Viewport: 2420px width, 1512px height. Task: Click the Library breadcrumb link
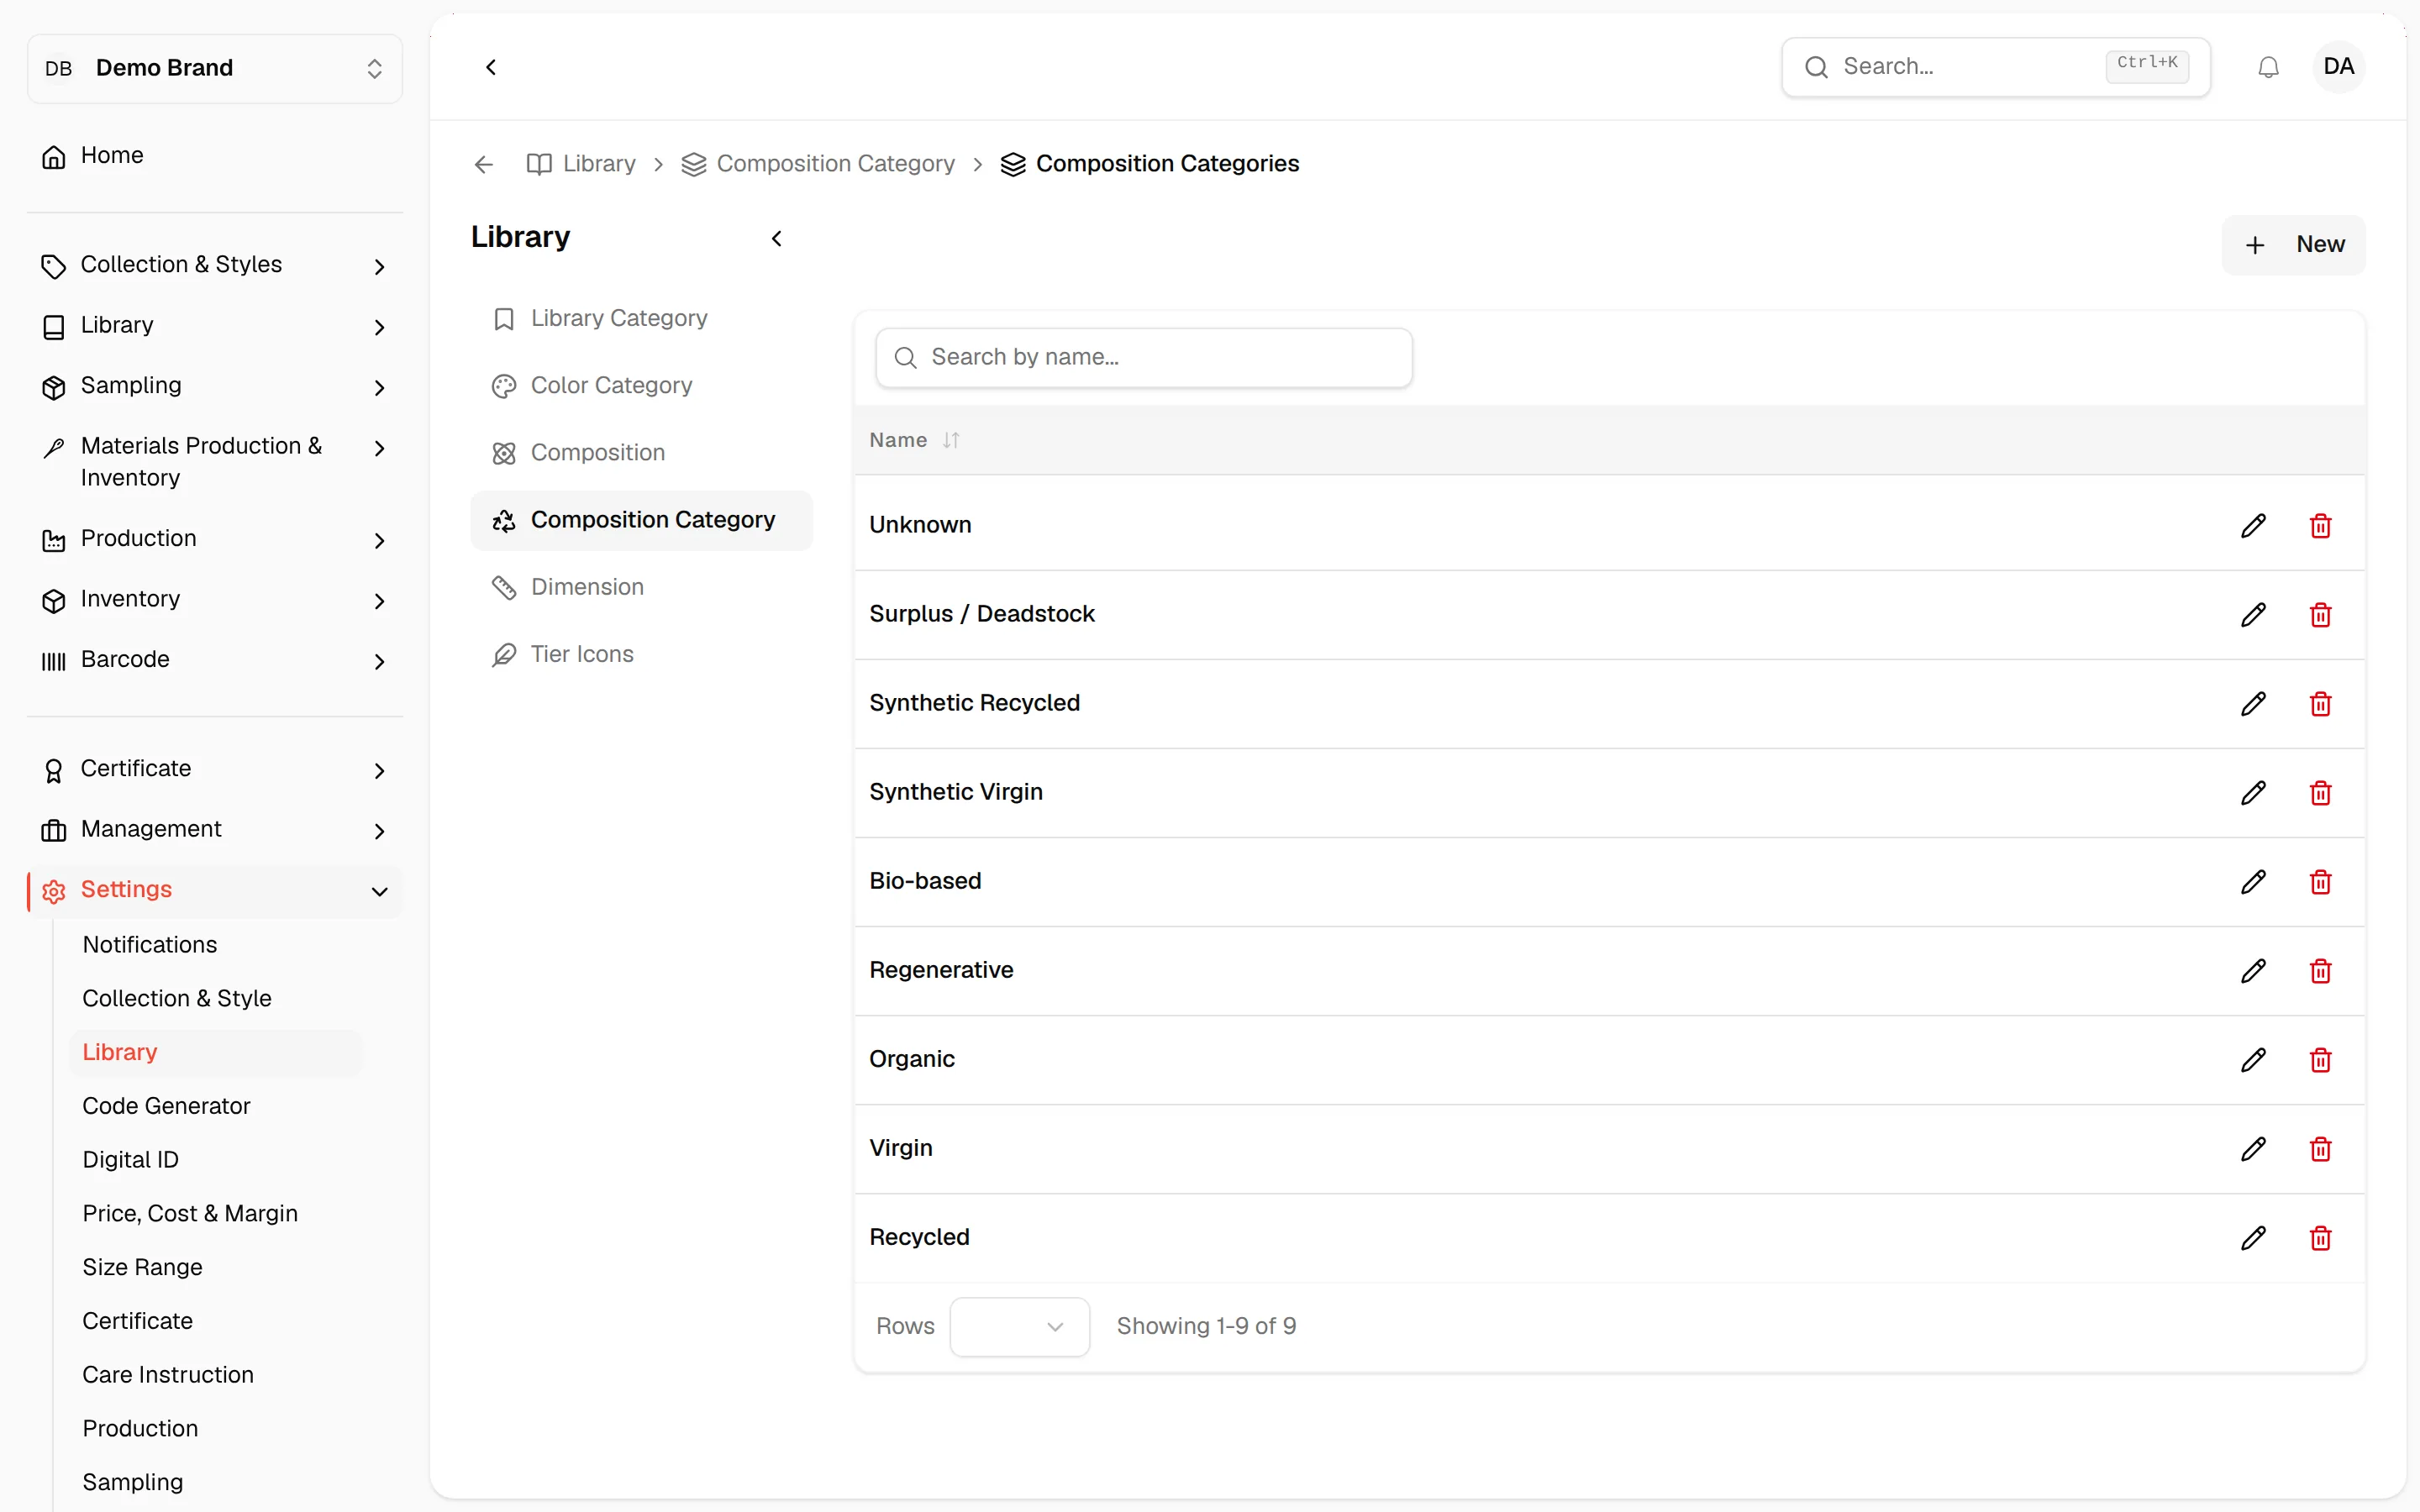581,164
